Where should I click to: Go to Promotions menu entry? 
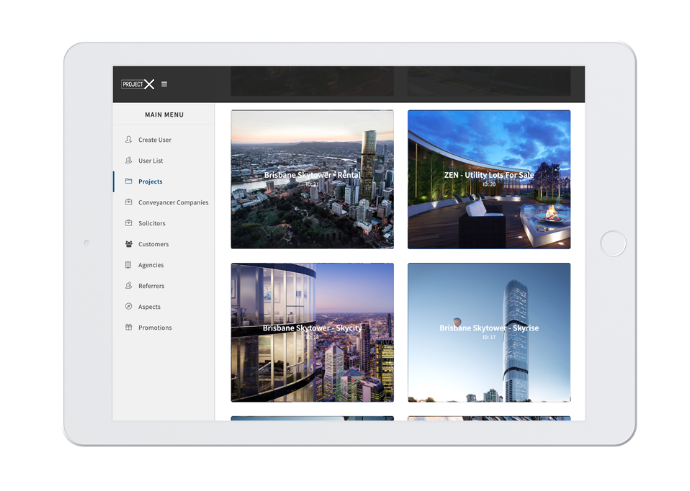pos(155,328)
